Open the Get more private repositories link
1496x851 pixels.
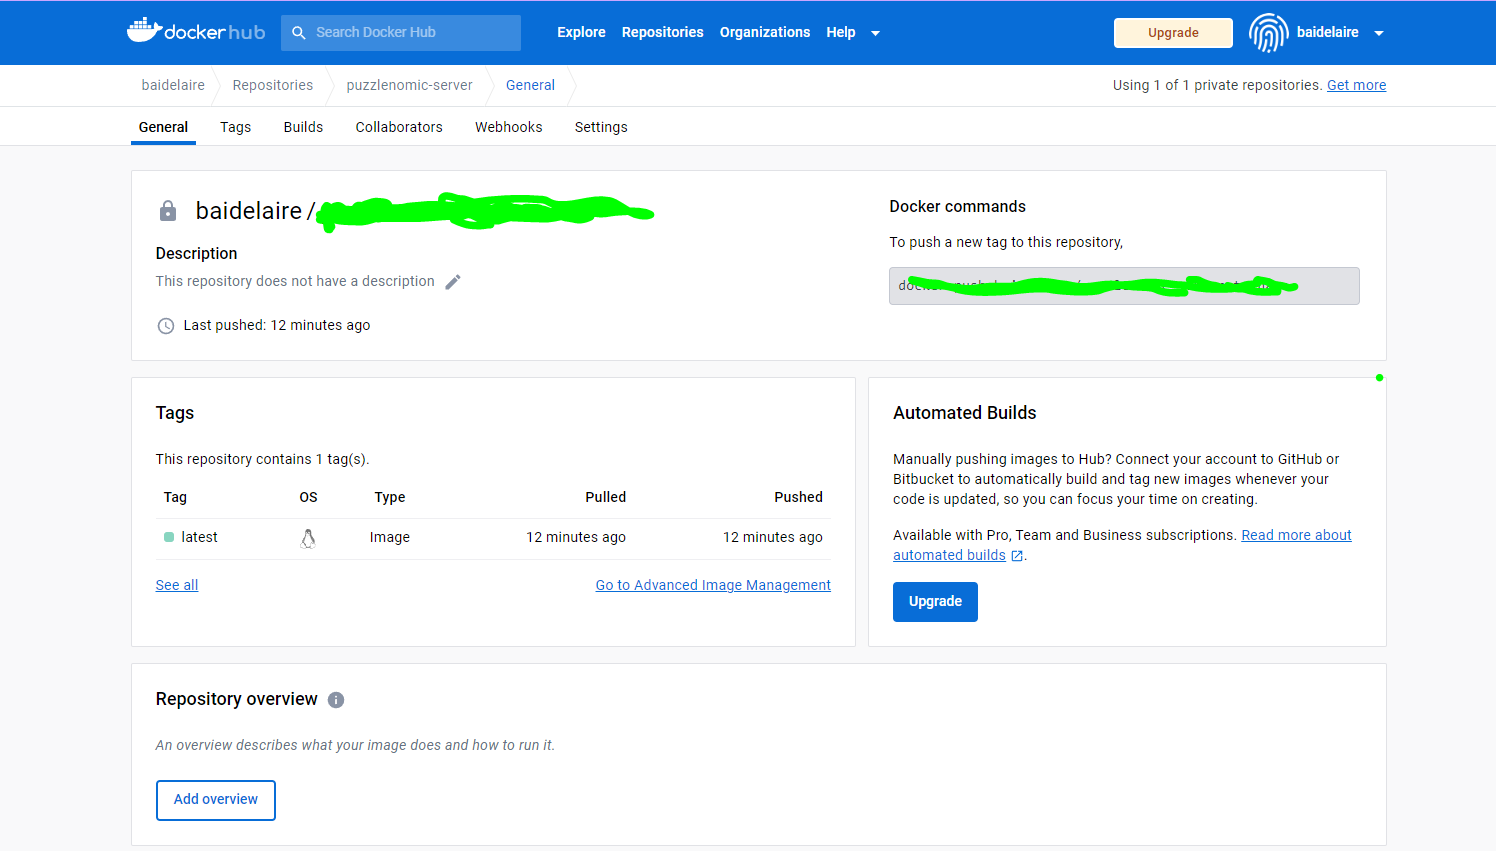coord(1356,86)
